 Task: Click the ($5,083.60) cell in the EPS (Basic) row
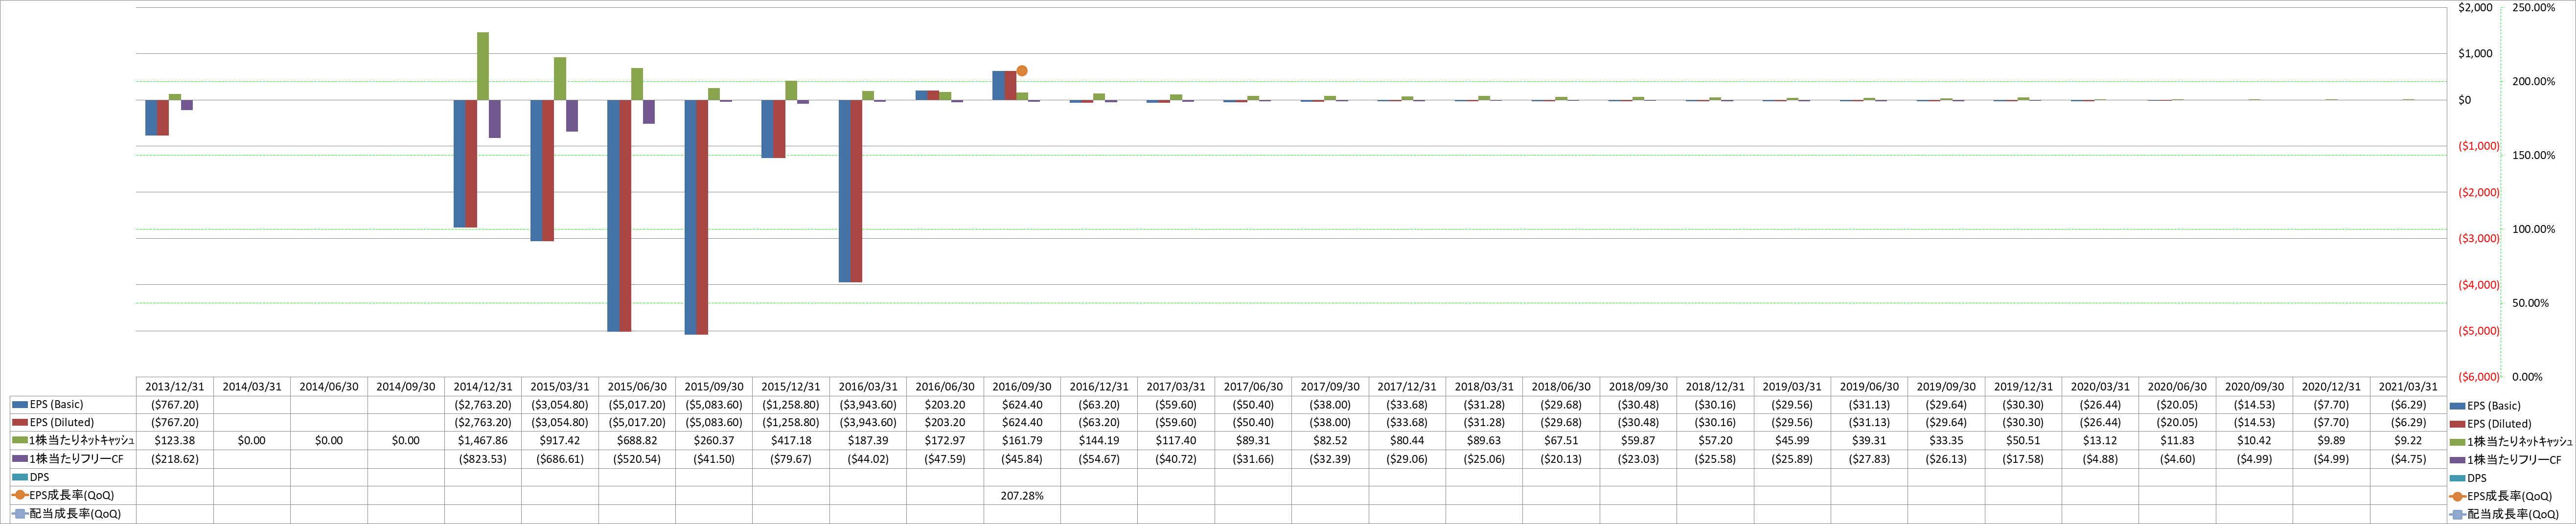(714, 405)
